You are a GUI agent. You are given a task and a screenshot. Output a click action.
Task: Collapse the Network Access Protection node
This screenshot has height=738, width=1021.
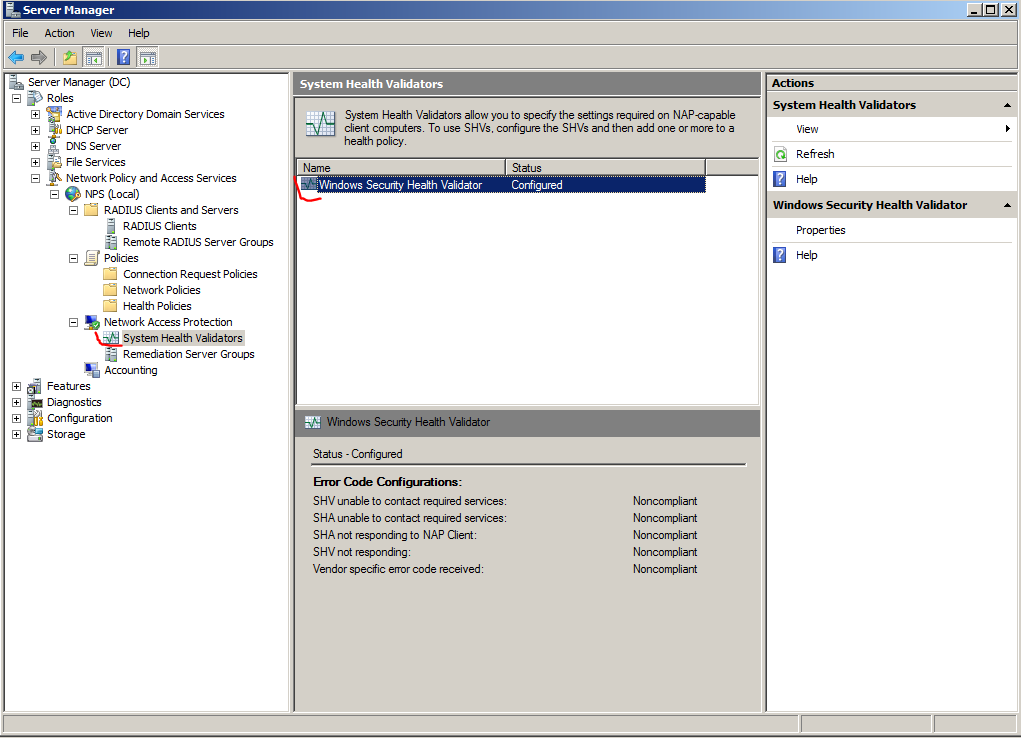click(74, 322)
